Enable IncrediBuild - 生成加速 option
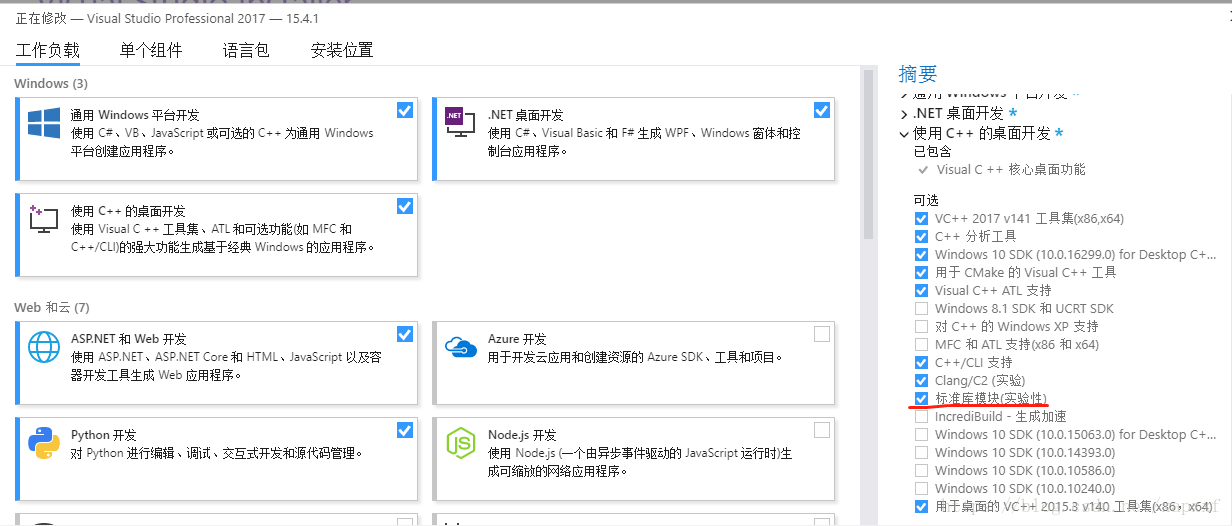The width and height of the screenshot is (1232, 526). pos(921,417)
